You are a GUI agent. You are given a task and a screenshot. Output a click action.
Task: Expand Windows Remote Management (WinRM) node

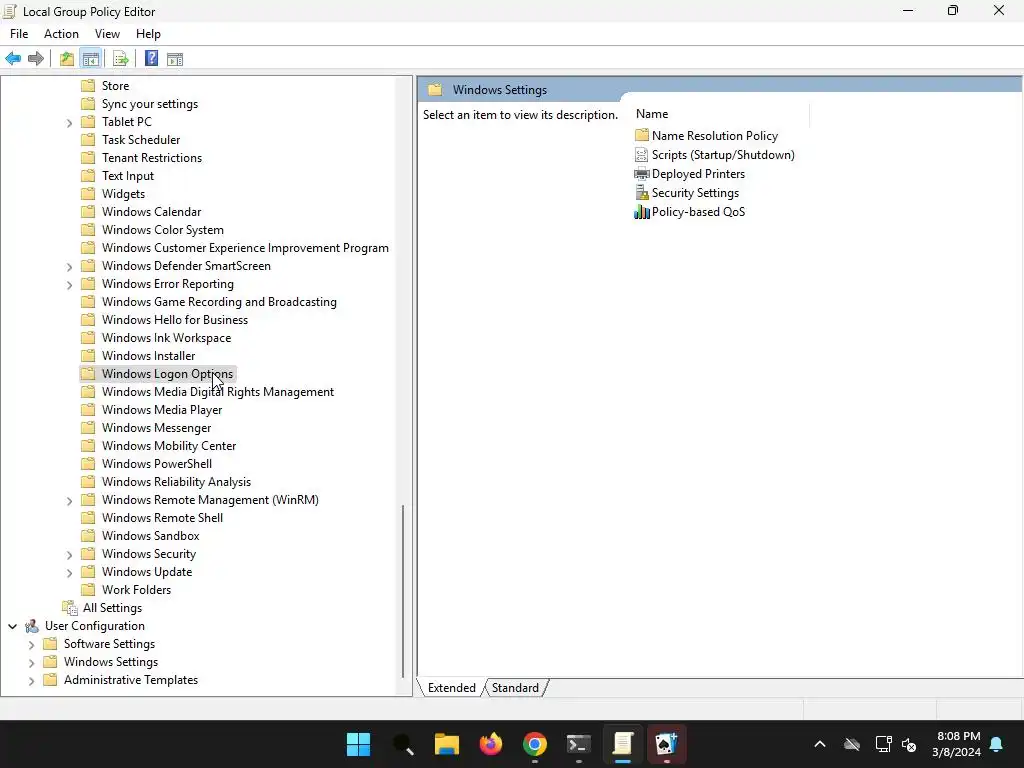point(69,500)
